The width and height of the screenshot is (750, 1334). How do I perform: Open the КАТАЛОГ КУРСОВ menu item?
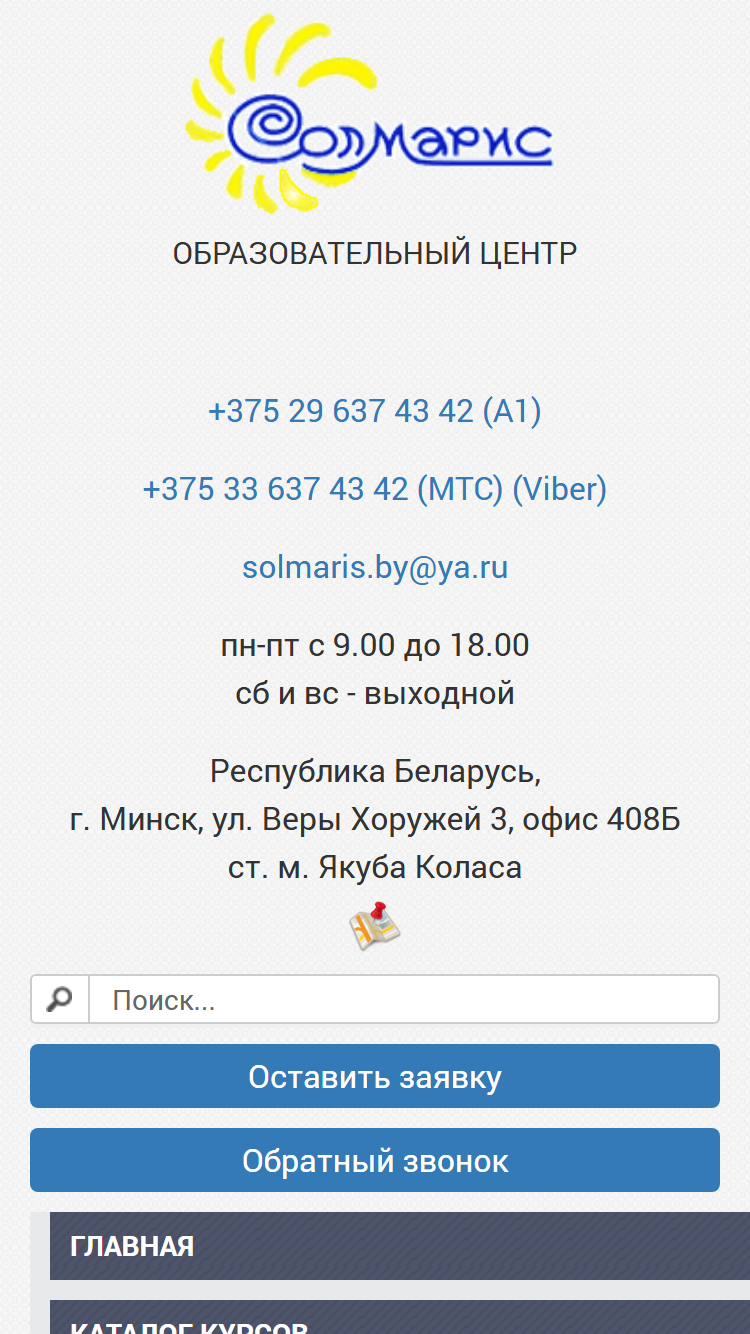[400, 1317]
